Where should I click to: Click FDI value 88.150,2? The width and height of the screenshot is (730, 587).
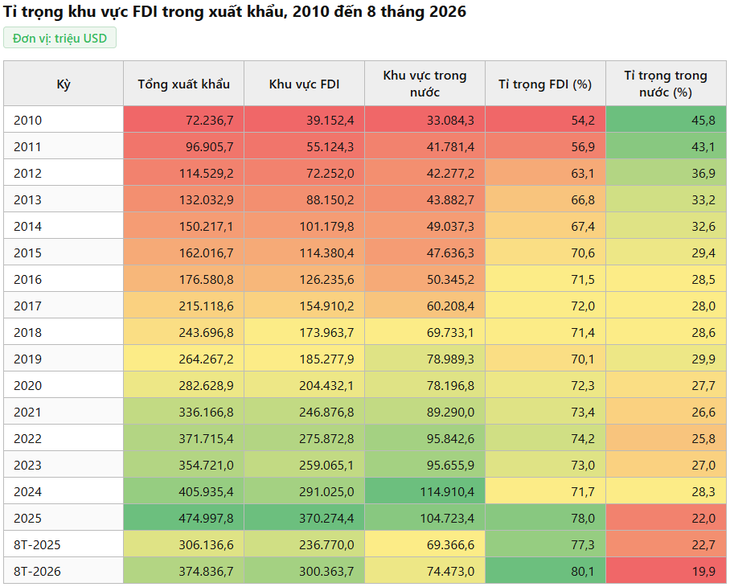[304, 200]
